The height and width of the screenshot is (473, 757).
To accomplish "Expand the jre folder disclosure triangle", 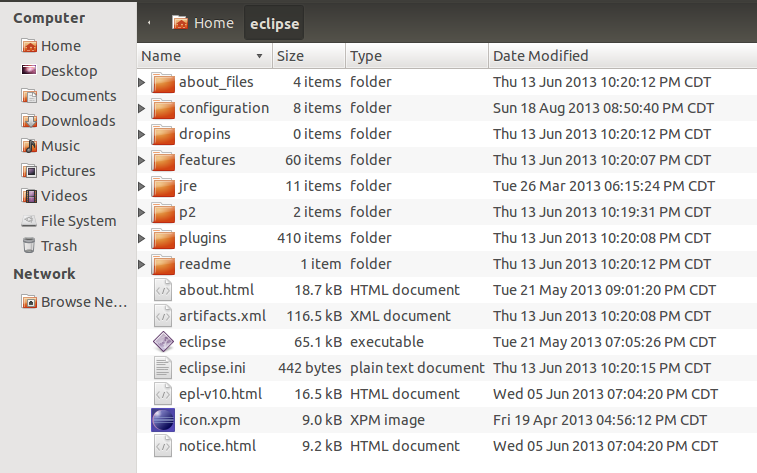I will pyautogui.click(x=142, y=186).
